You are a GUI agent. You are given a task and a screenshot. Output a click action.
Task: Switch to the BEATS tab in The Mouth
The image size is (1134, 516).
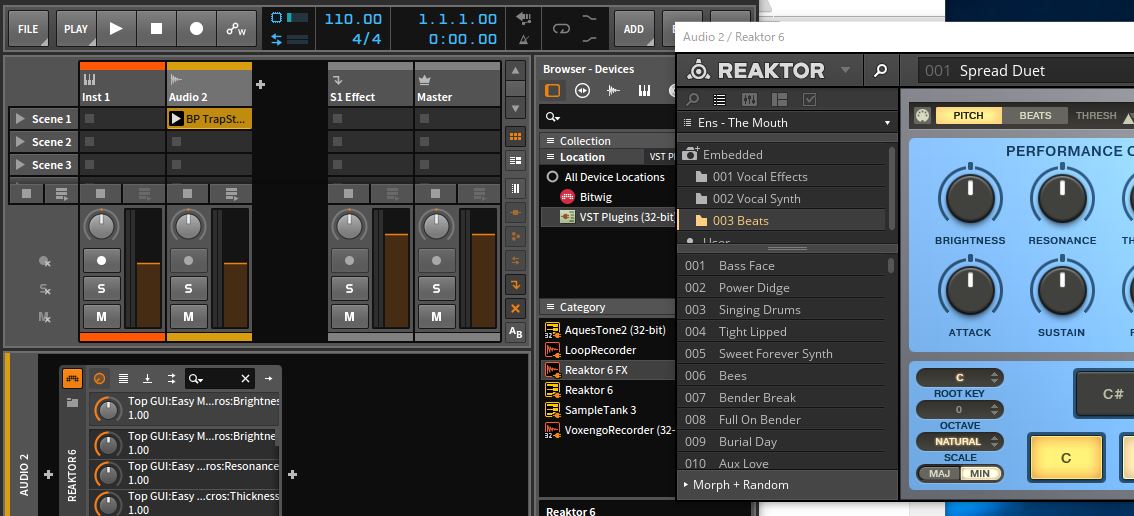pyautogui.click(x=1035, y=115)
